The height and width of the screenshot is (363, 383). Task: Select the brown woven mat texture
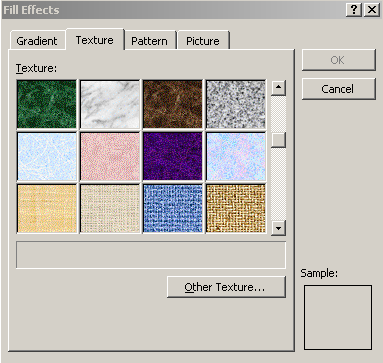pyautogui.click(x=236, y=208)
